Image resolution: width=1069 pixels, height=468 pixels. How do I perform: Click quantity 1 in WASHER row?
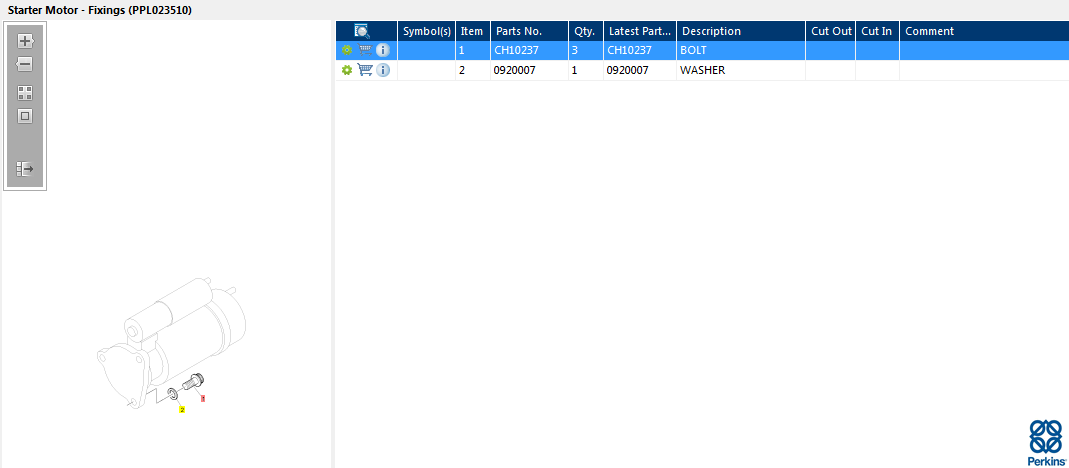586,70
